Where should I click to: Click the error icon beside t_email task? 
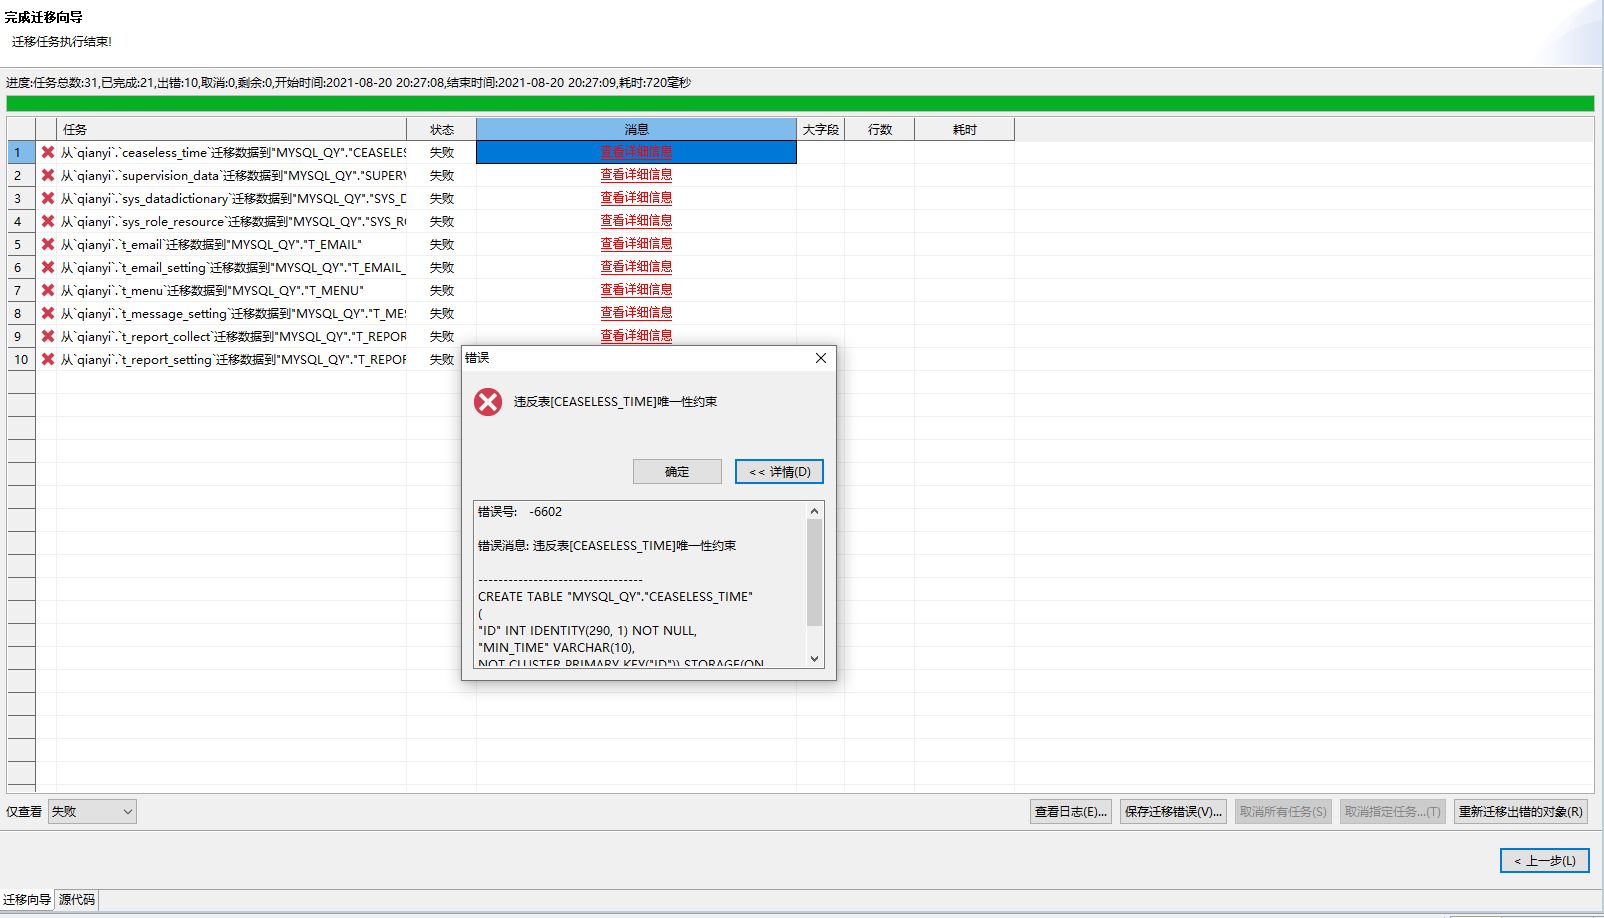(x=48, y=244)
